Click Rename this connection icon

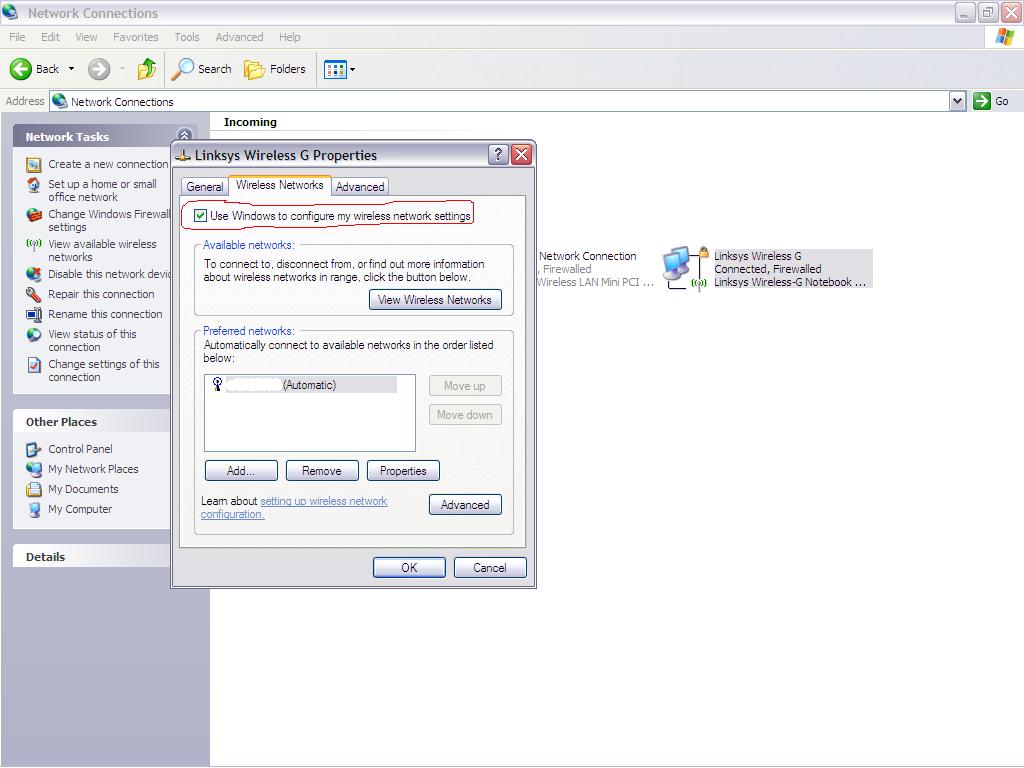[34, 315]
